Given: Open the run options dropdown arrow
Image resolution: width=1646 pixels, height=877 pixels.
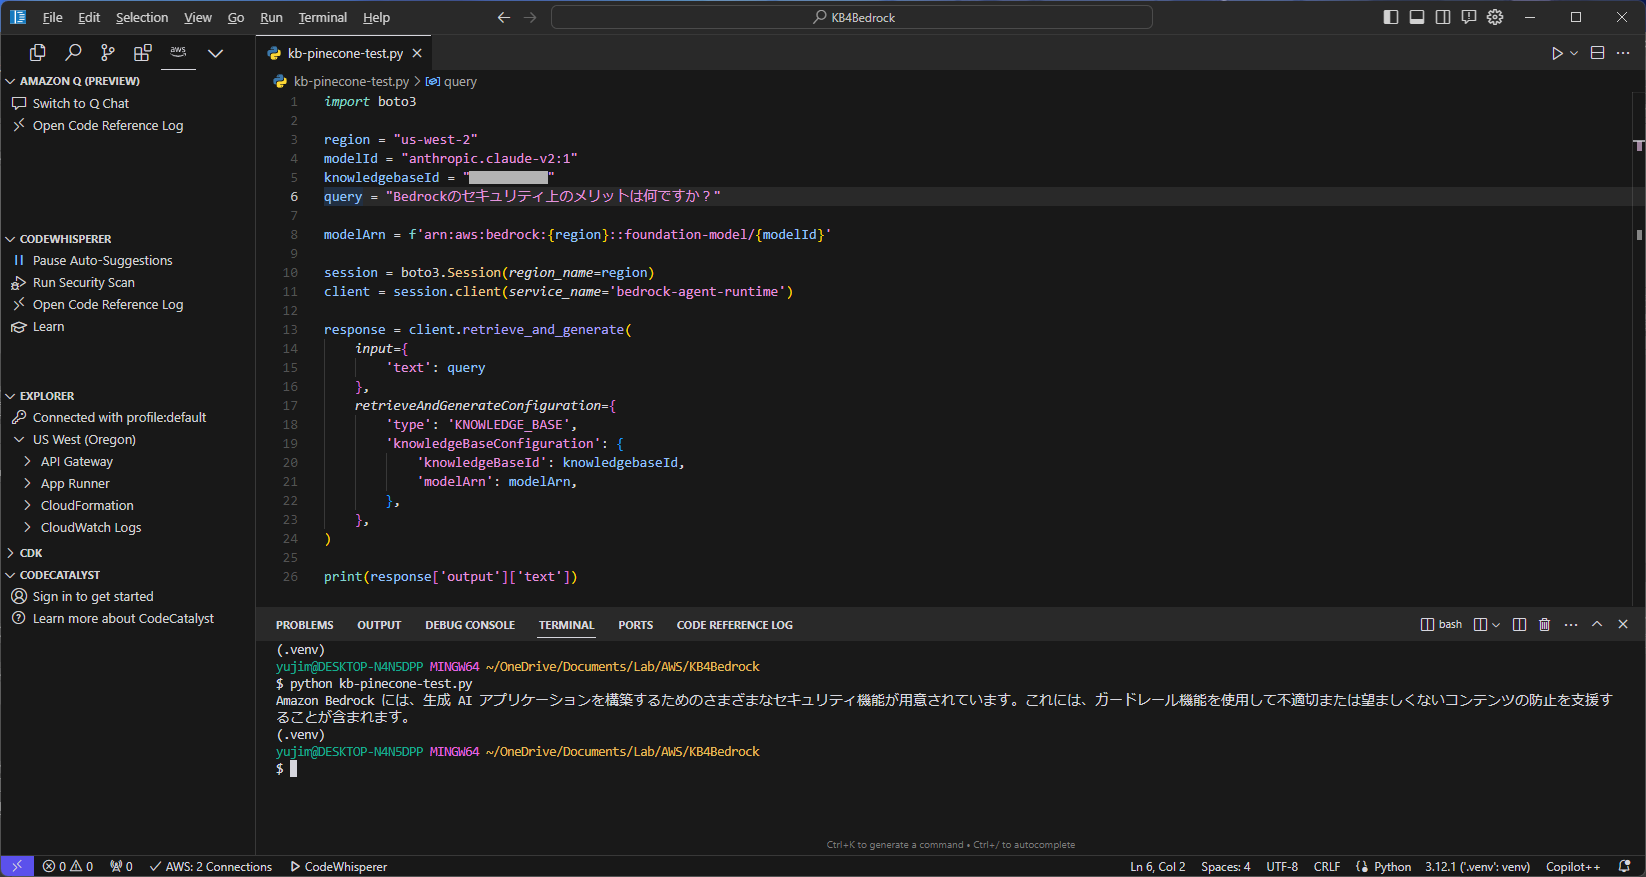Looking at the screenshot, I should (1574, 53).
